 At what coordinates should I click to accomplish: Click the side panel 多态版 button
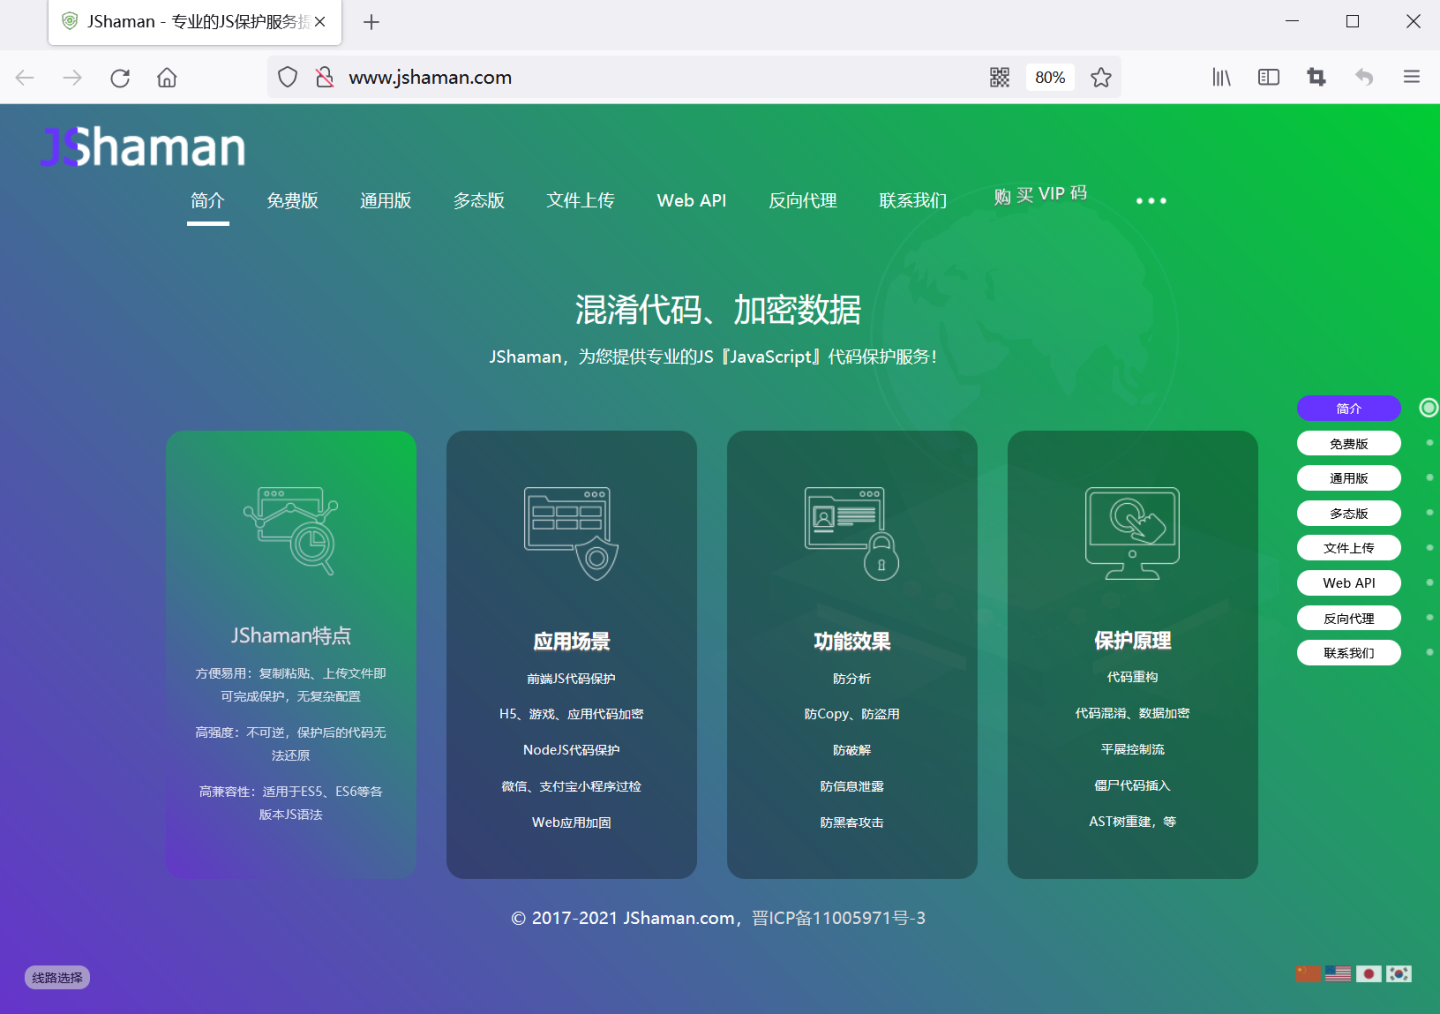1349,513
